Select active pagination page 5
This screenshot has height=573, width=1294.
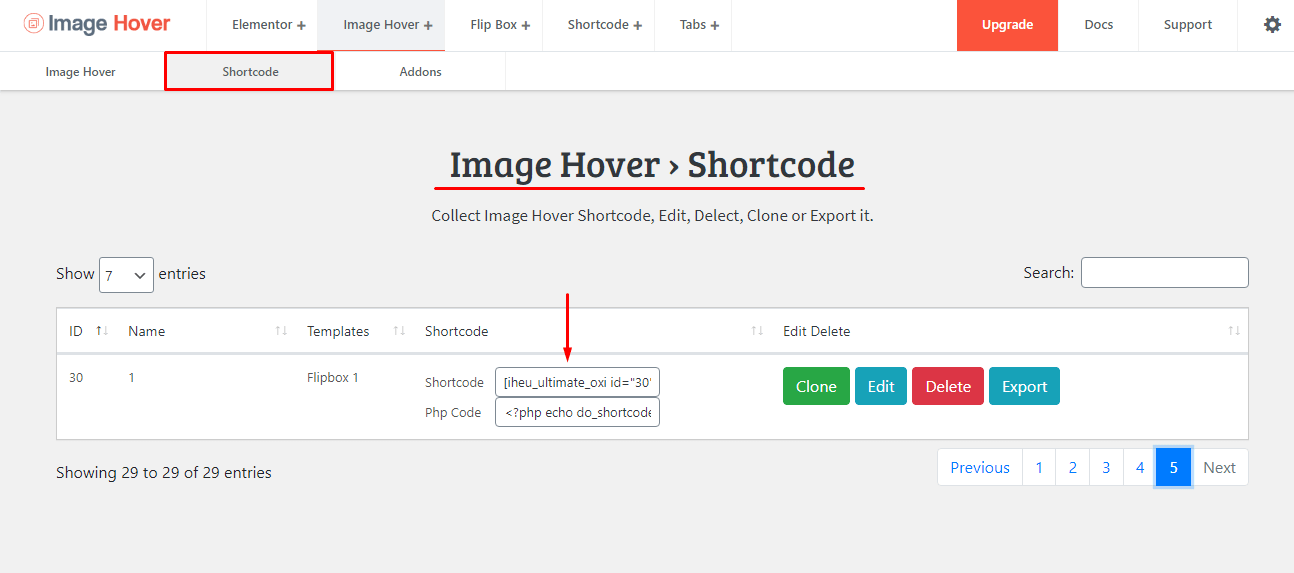click(1174, 467)
